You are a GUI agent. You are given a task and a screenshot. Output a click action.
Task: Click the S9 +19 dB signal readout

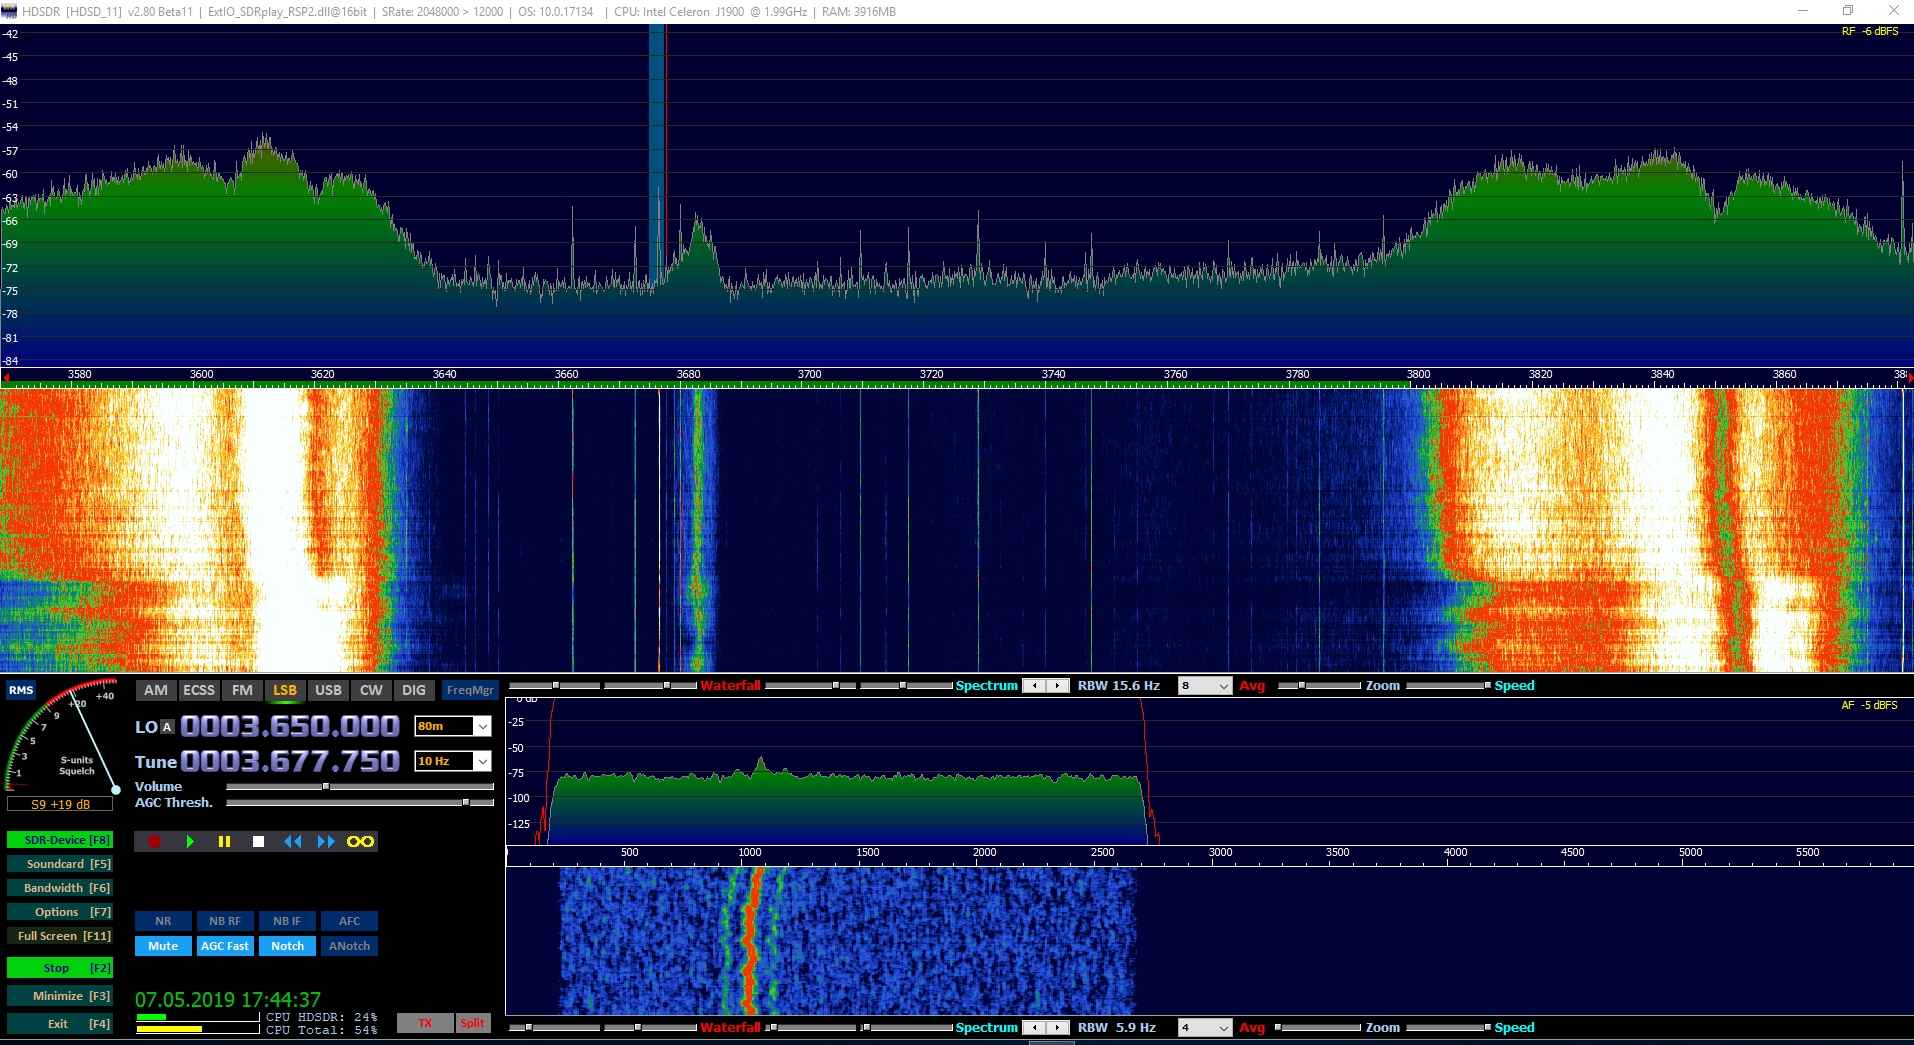[60, 804]
